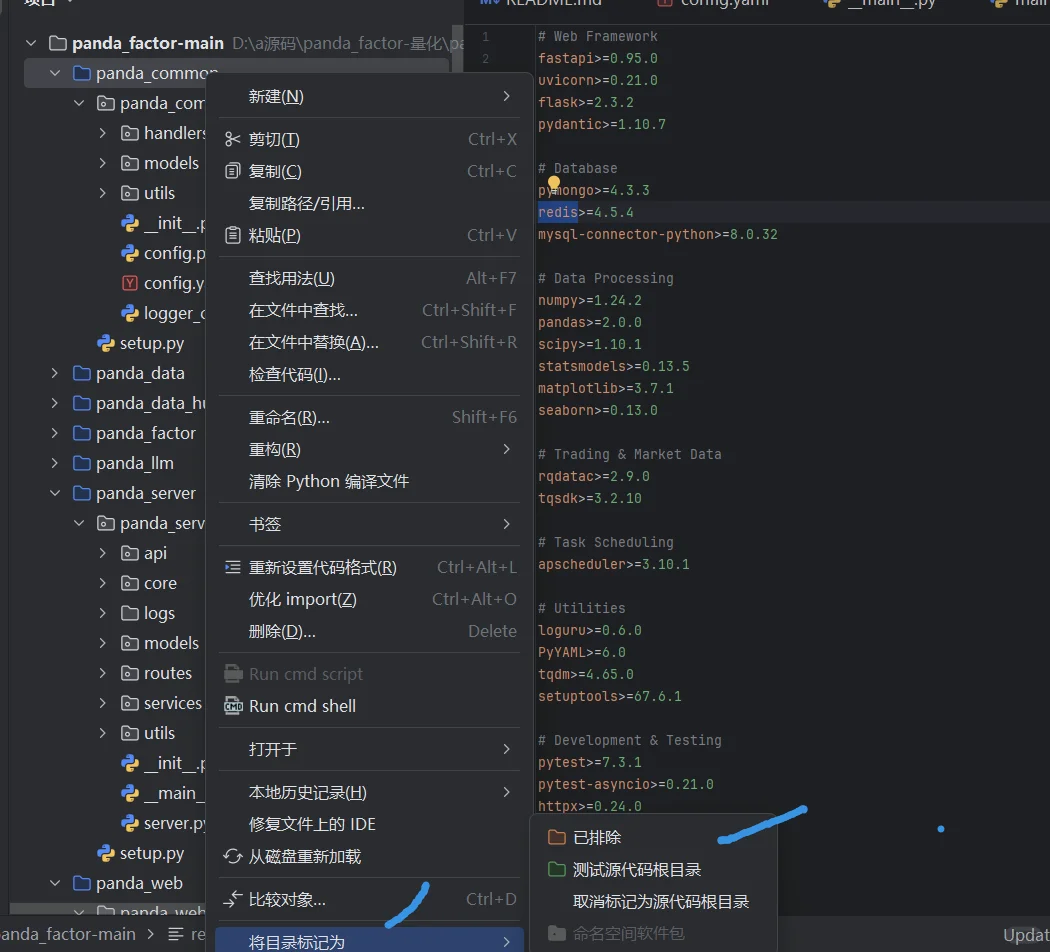Expand the panda_data folder chevron
1050x952 pixels.
(55, 373)
